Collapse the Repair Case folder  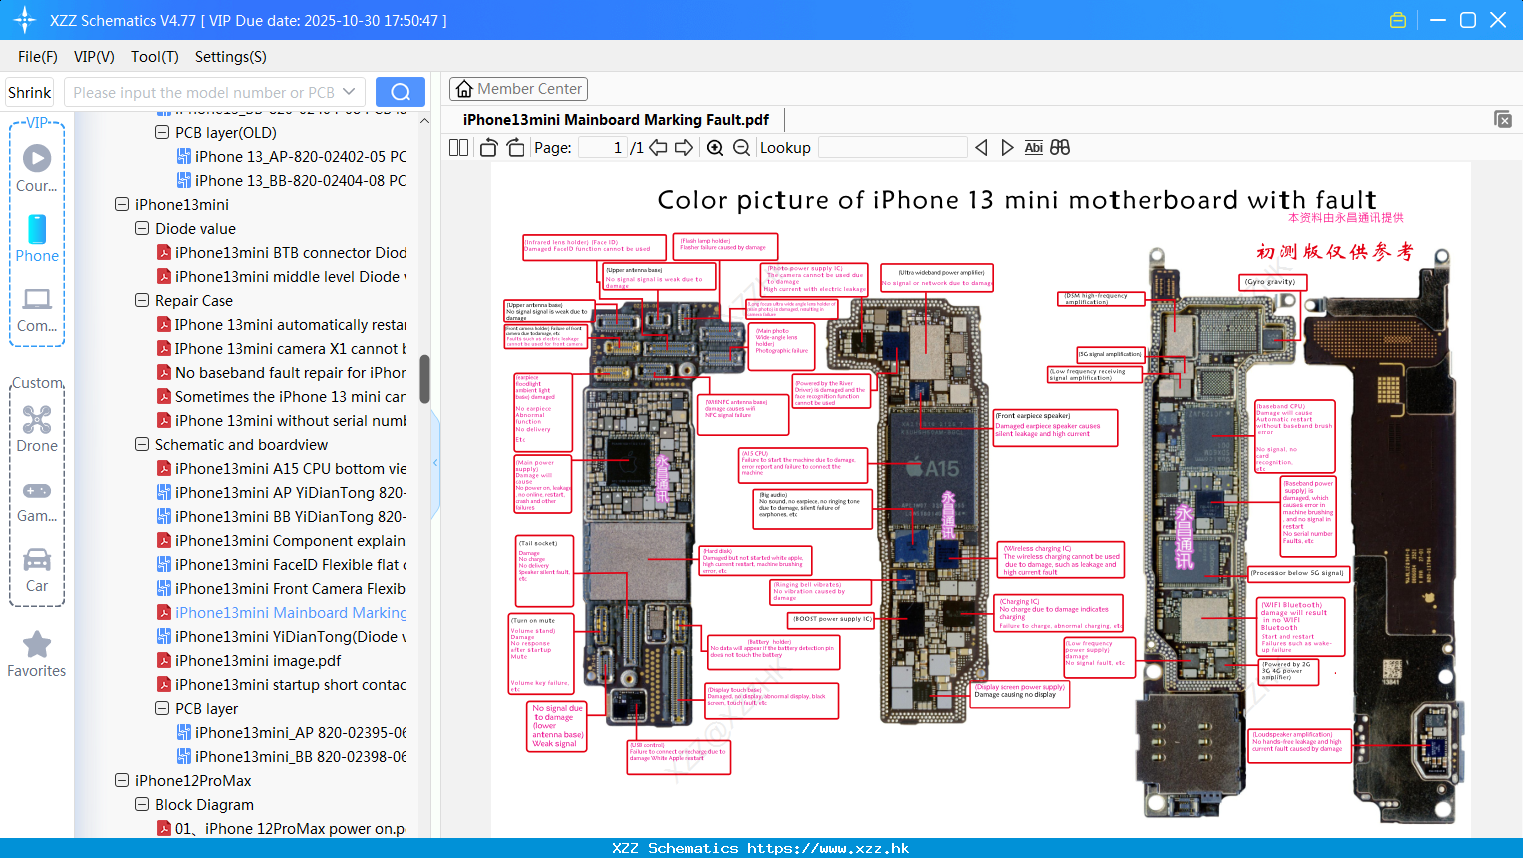pos(142,300)
